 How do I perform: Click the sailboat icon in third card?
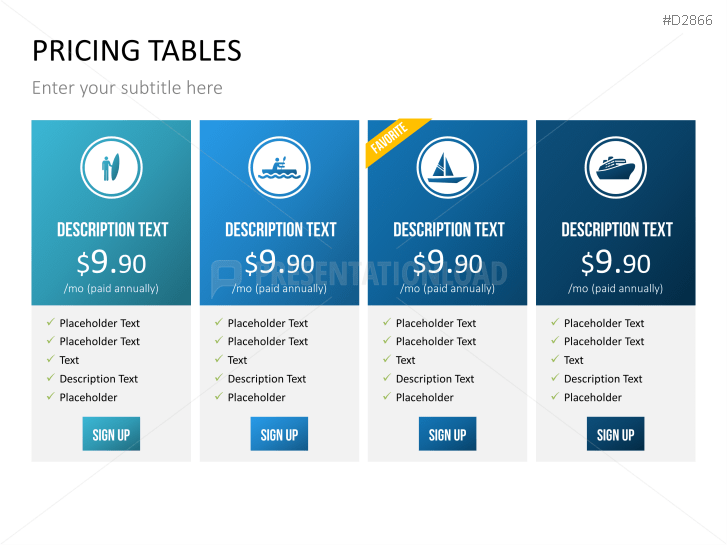pyautogui.click(x=447, y=167)
